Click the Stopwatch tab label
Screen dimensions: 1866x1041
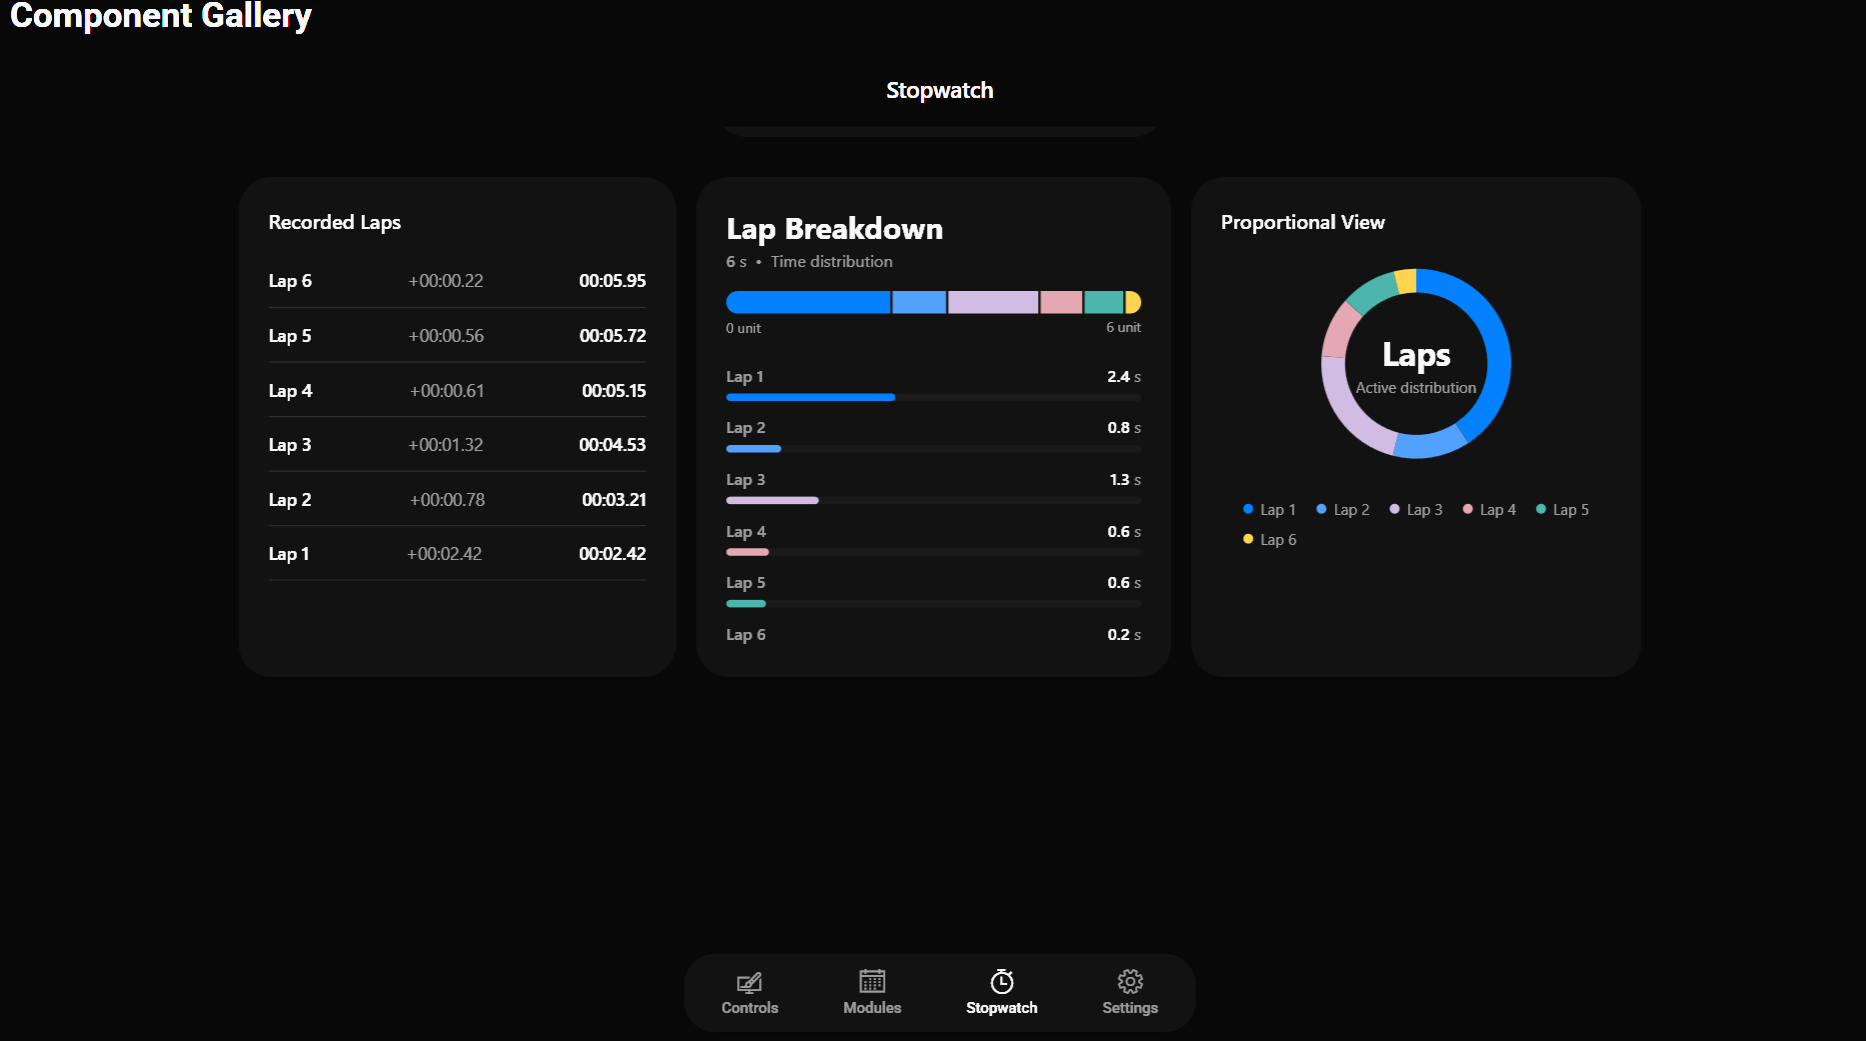[x=1002, y=1008]
